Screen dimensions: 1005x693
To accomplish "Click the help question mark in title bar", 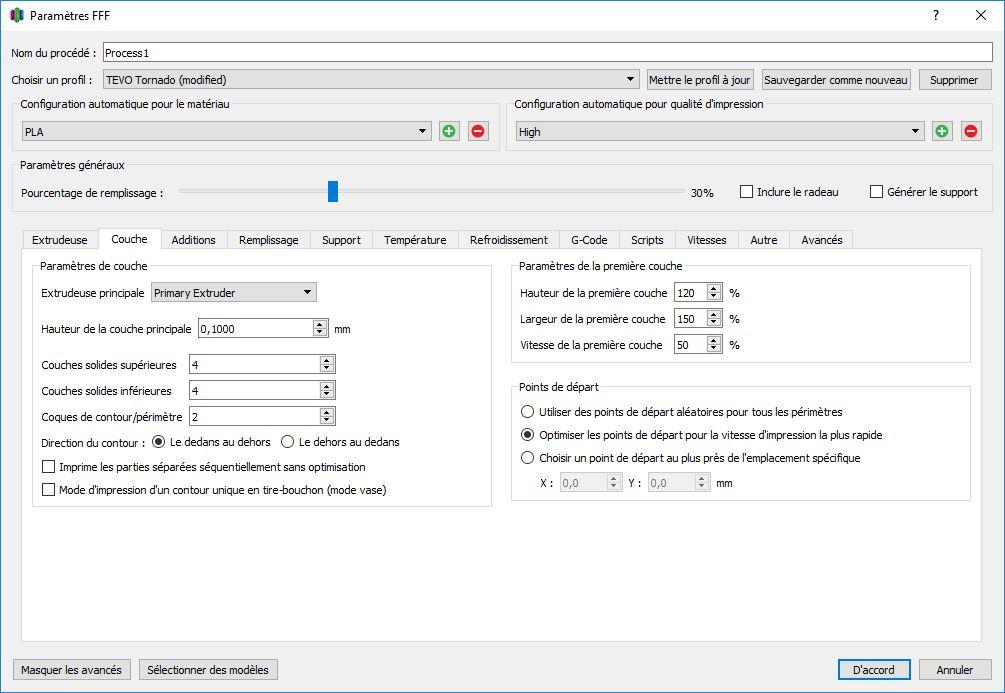I will click(936, 15).
